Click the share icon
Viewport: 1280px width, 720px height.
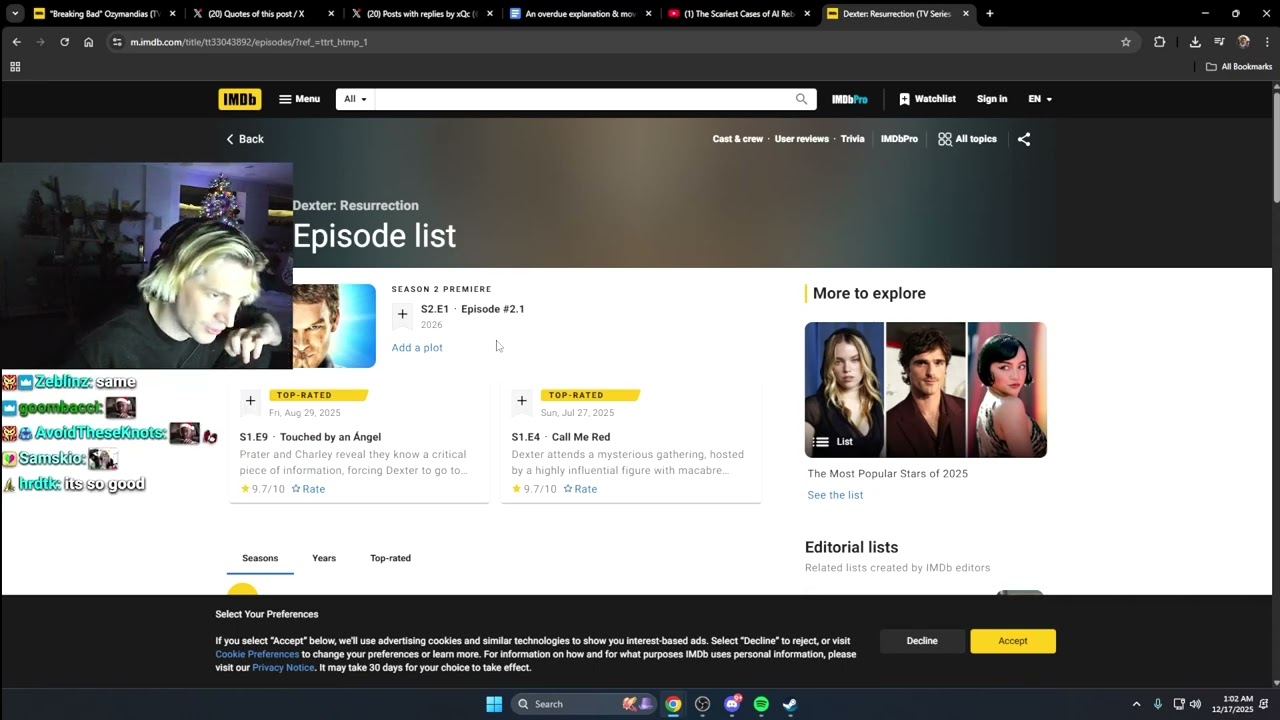click(x=1024, y=139)
